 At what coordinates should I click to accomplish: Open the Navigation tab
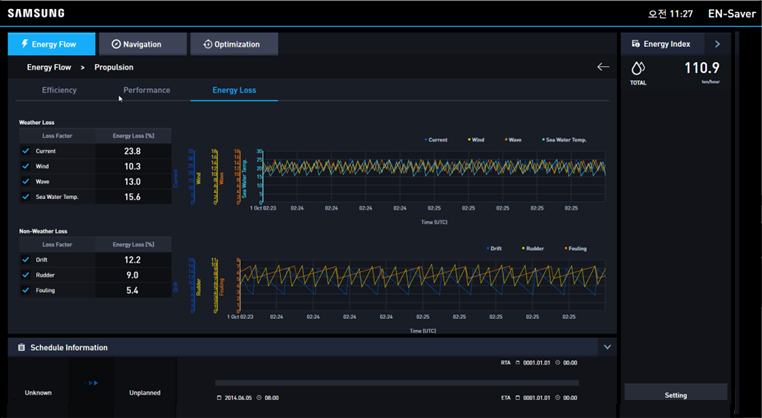pyautogui.click(x=143, y=44)
